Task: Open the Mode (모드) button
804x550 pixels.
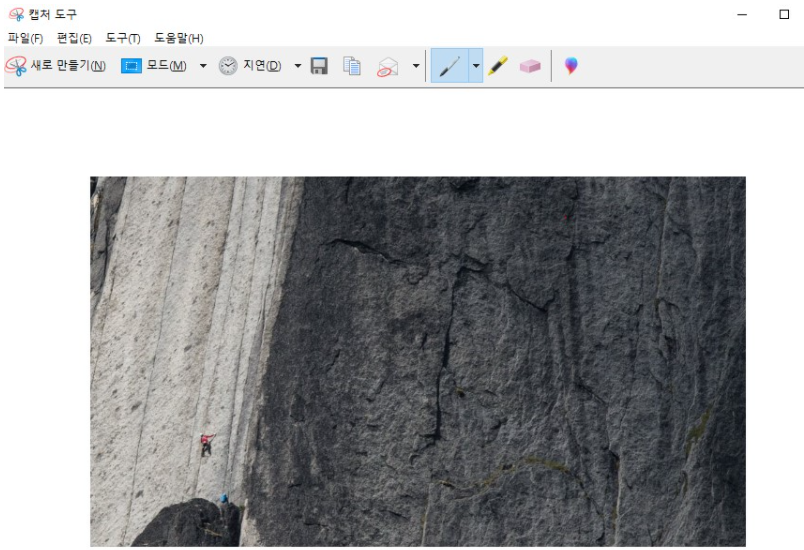Action: pyautogui.click(x=154, y=66)
